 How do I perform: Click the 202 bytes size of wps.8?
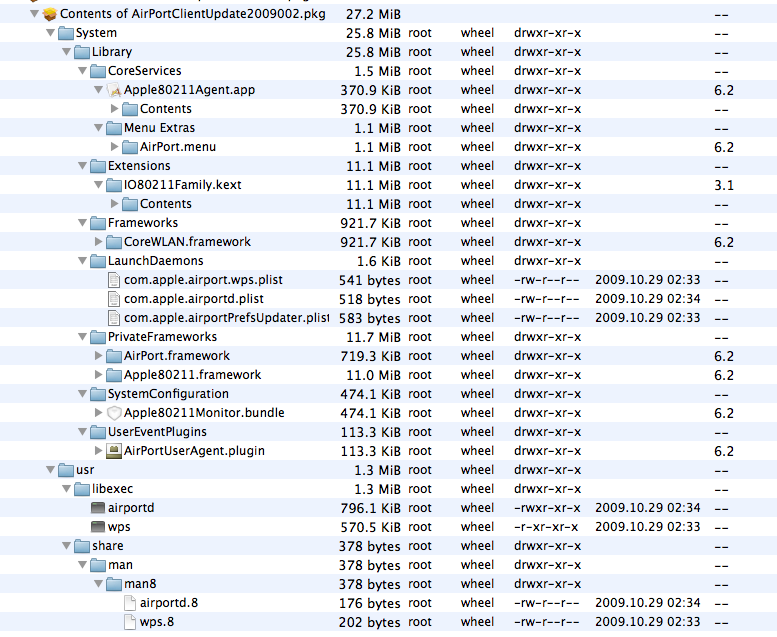370,622
